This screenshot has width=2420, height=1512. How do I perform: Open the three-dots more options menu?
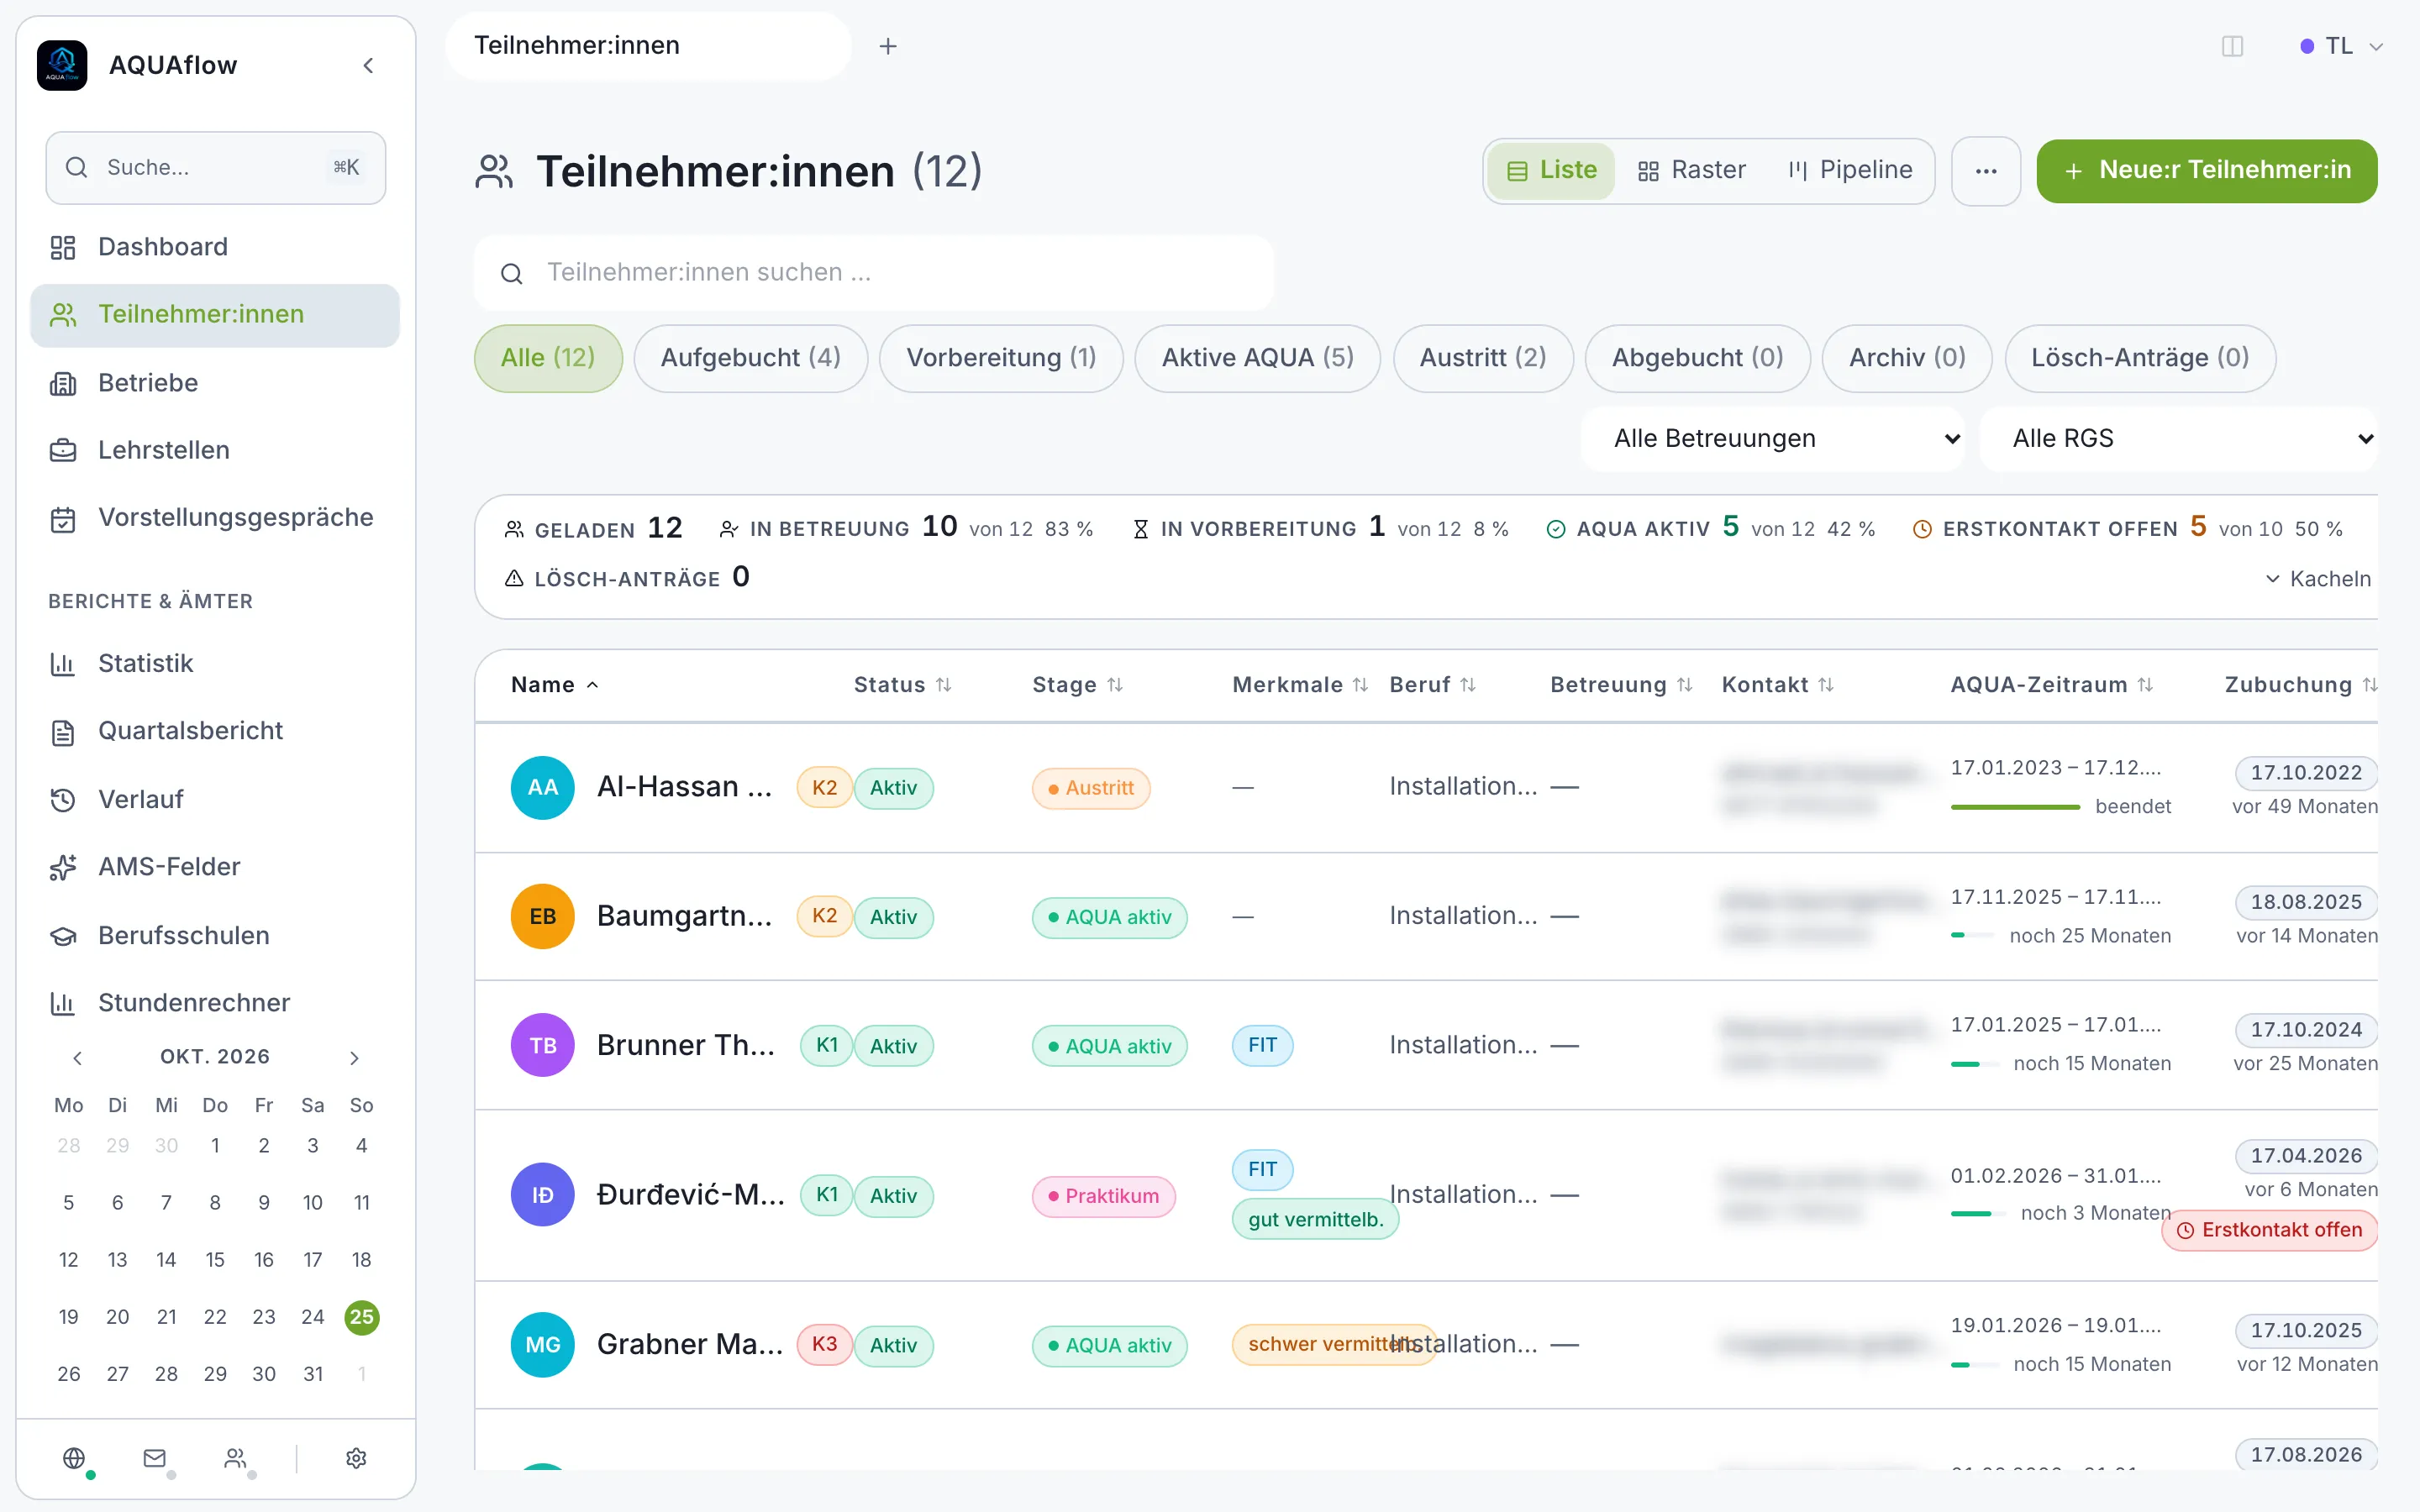1986,171
